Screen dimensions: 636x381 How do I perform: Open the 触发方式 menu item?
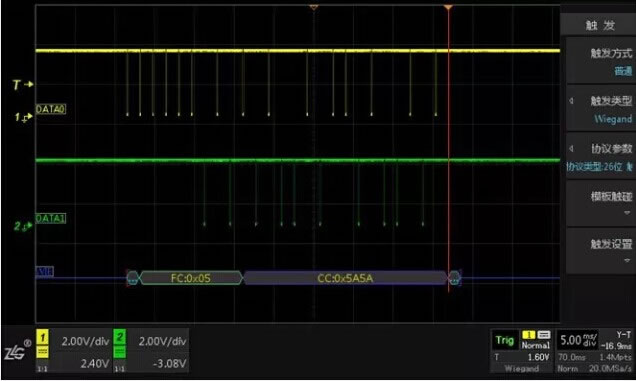pos(601,61)
